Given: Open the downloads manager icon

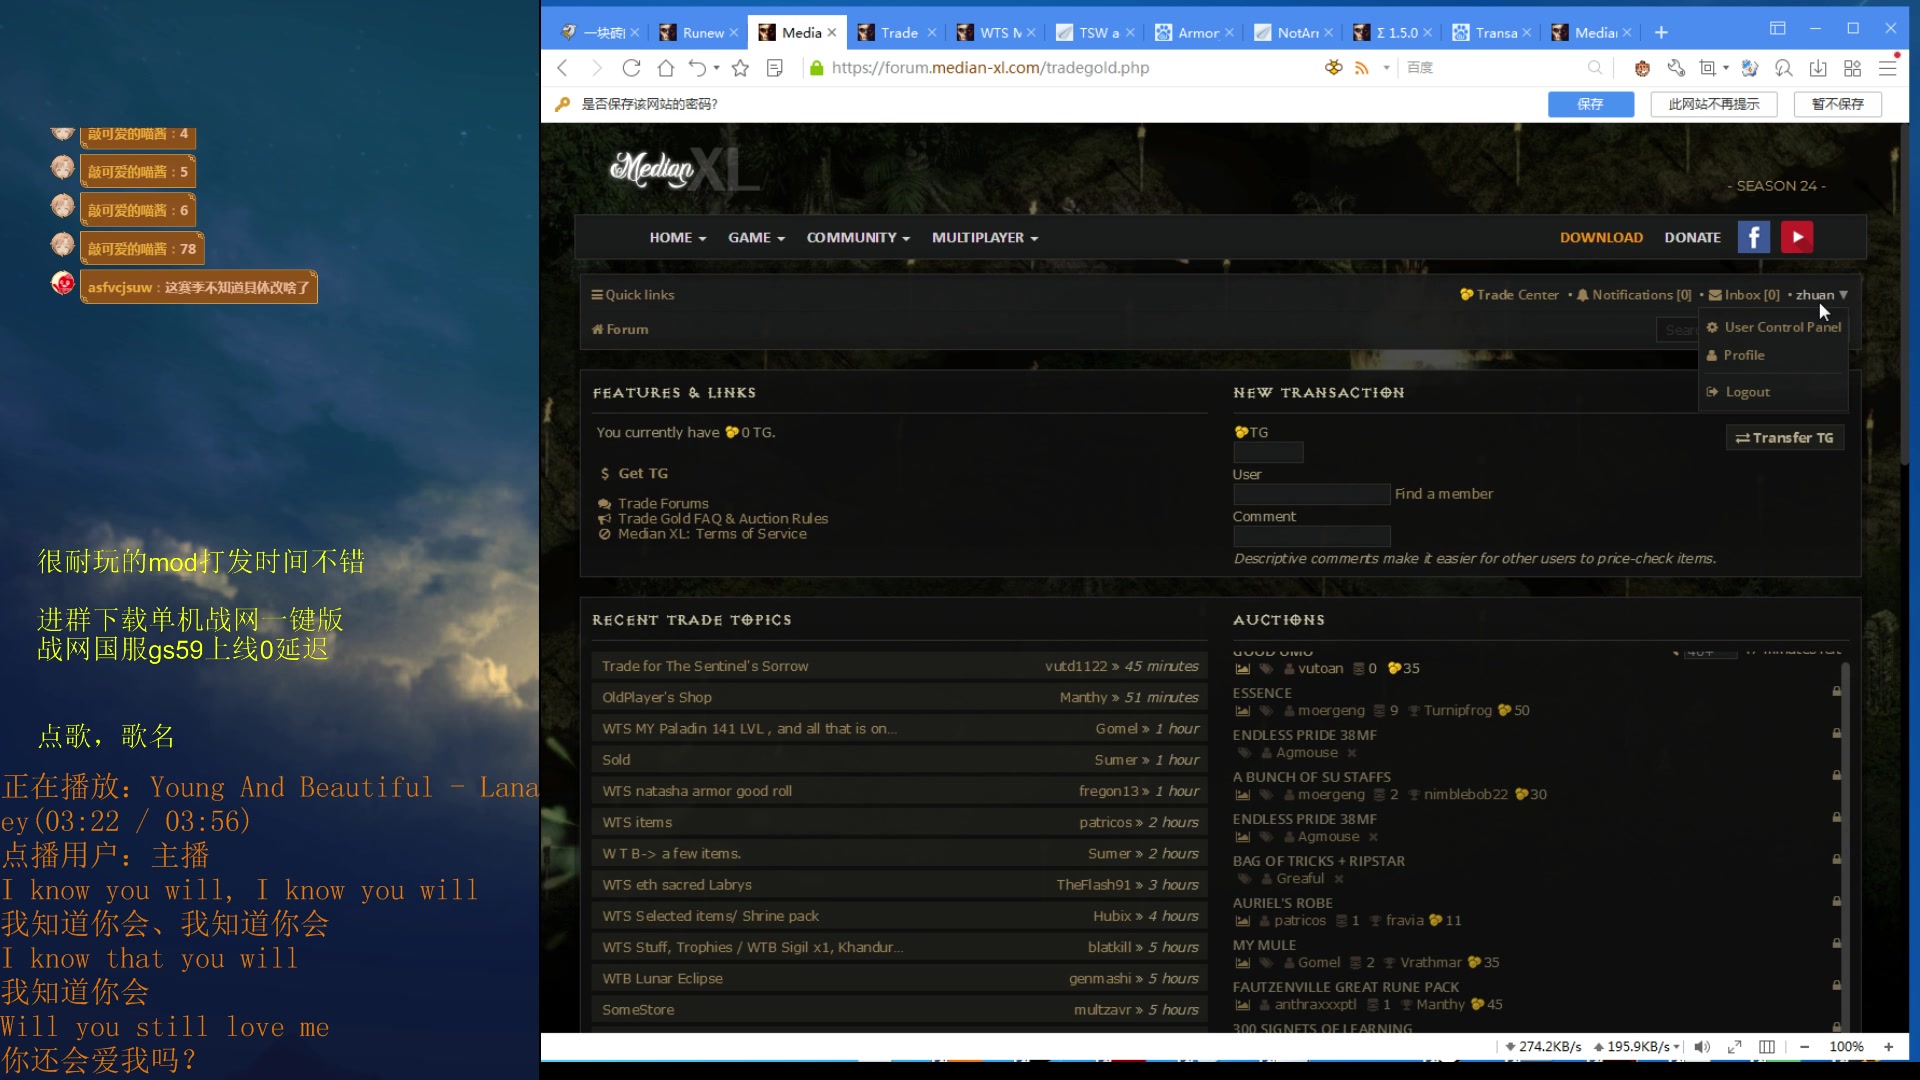Looking at the screenshot, I should (x=1818, y=68).
